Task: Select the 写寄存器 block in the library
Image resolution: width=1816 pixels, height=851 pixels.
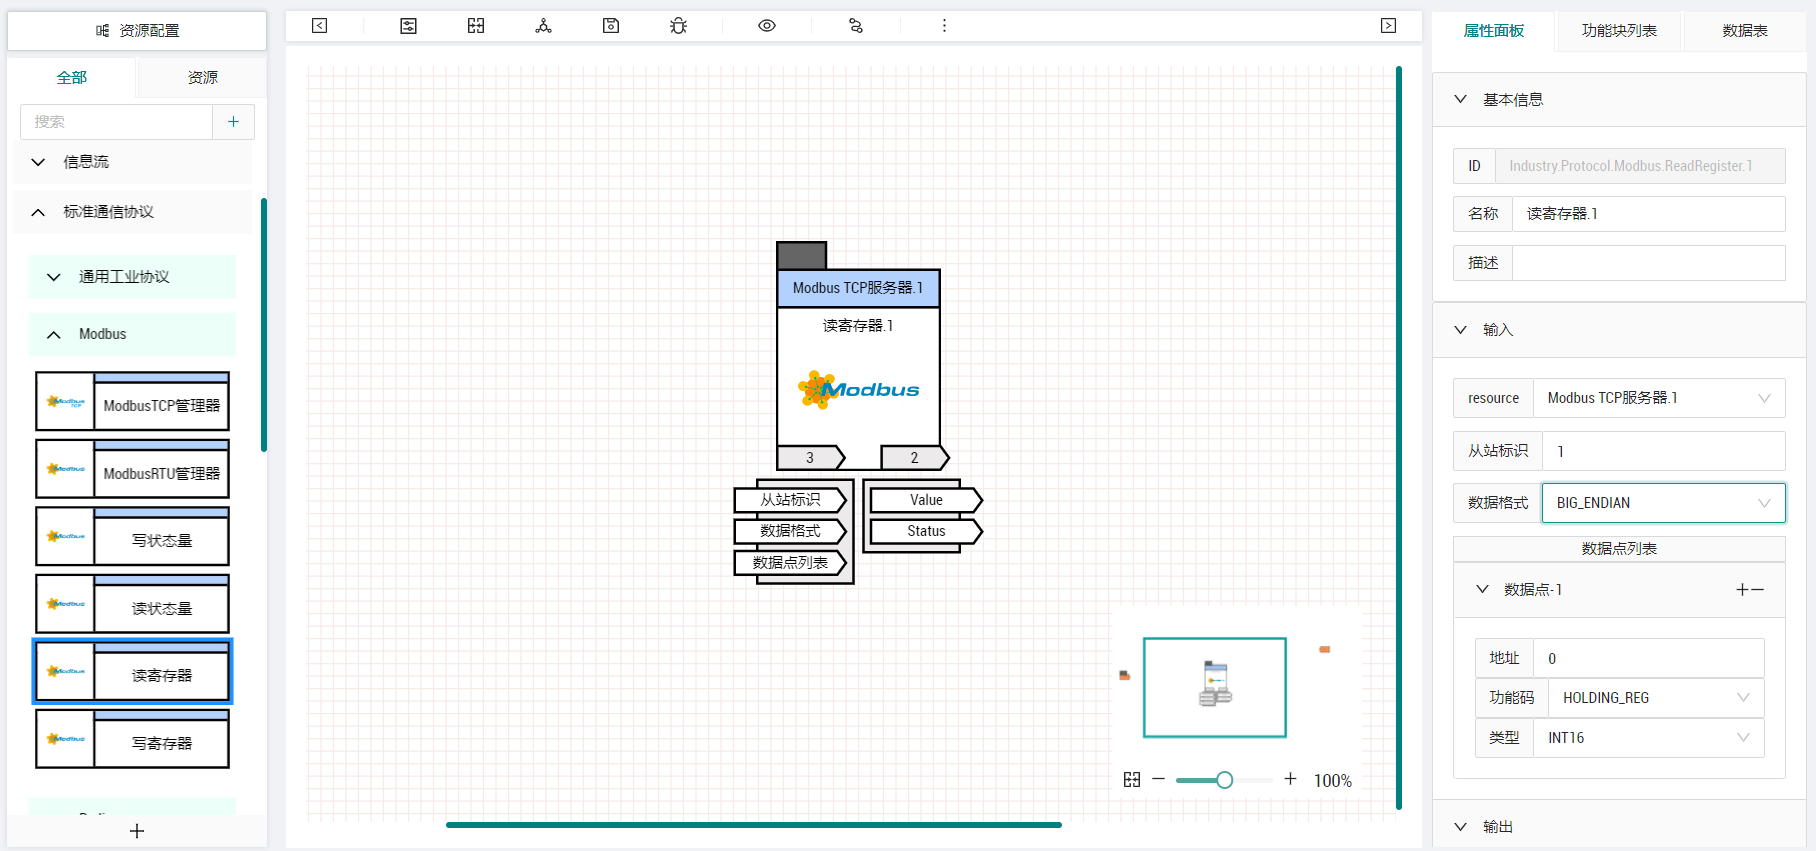Action: pyautogui.click(x=133, y=739)
